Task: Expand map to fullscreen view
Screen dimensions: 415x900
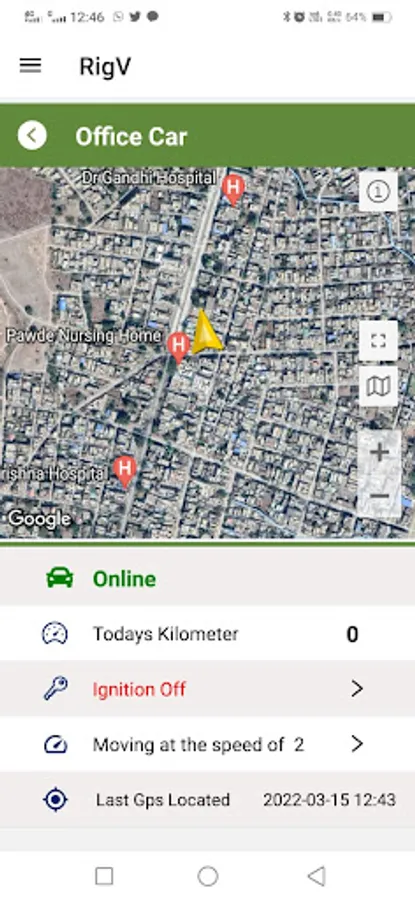Action: click(378, 341)
